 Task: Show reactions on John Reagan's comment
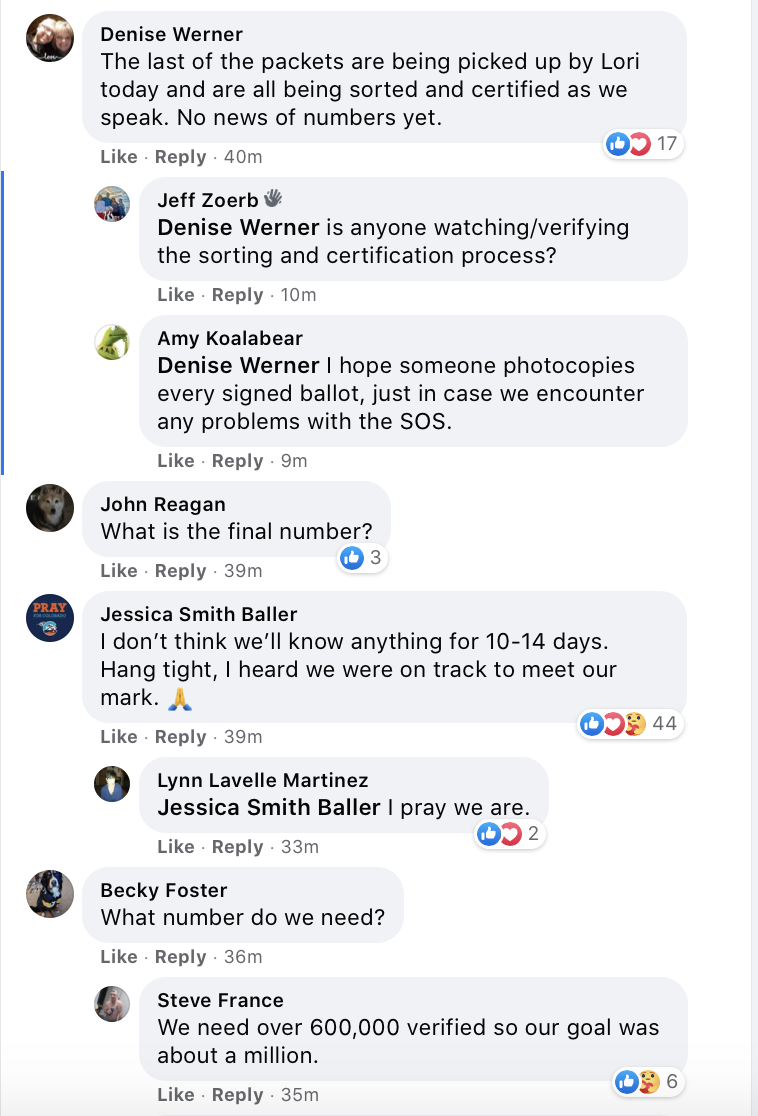tap(361, 558)
